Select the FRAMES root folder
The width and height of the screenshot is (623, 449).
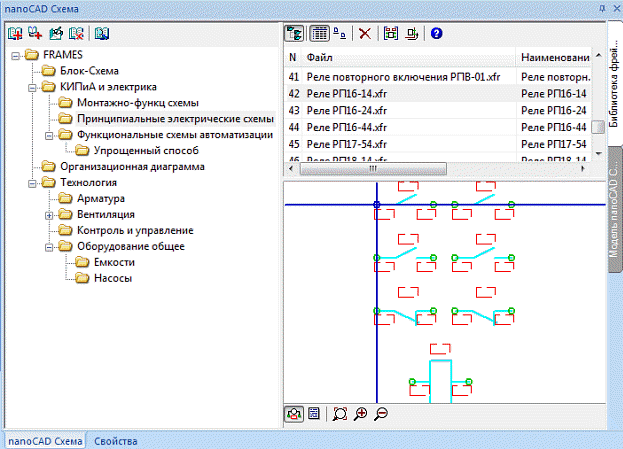[x=62, y=55]
